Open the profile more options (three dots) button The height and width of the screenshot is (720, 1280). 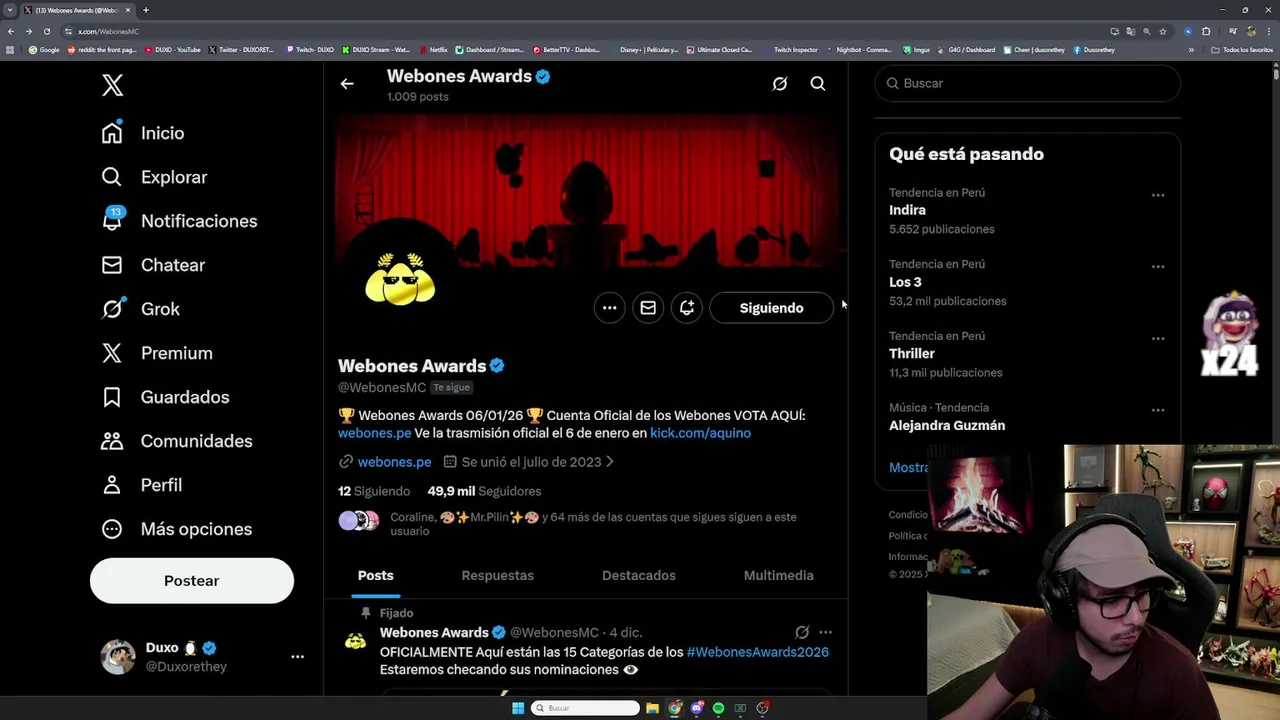[x=609, y=308]
